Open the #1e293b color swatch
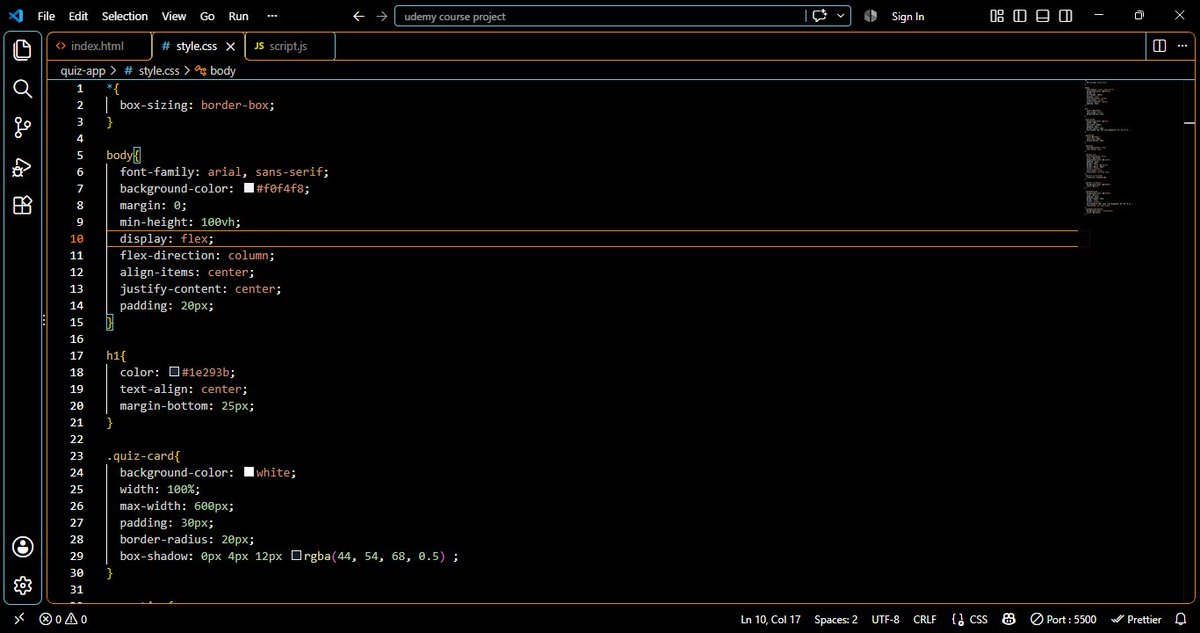The height and width of the screenshot is (633, 1200). pyautogui.click(x=174, y=372)
